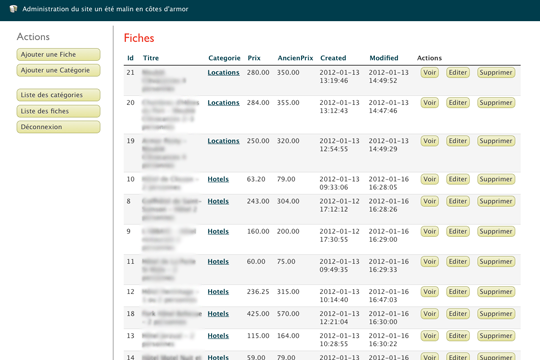540x360 pixels.
Task: Click the header title Administration du site
Action: point(105,9)
